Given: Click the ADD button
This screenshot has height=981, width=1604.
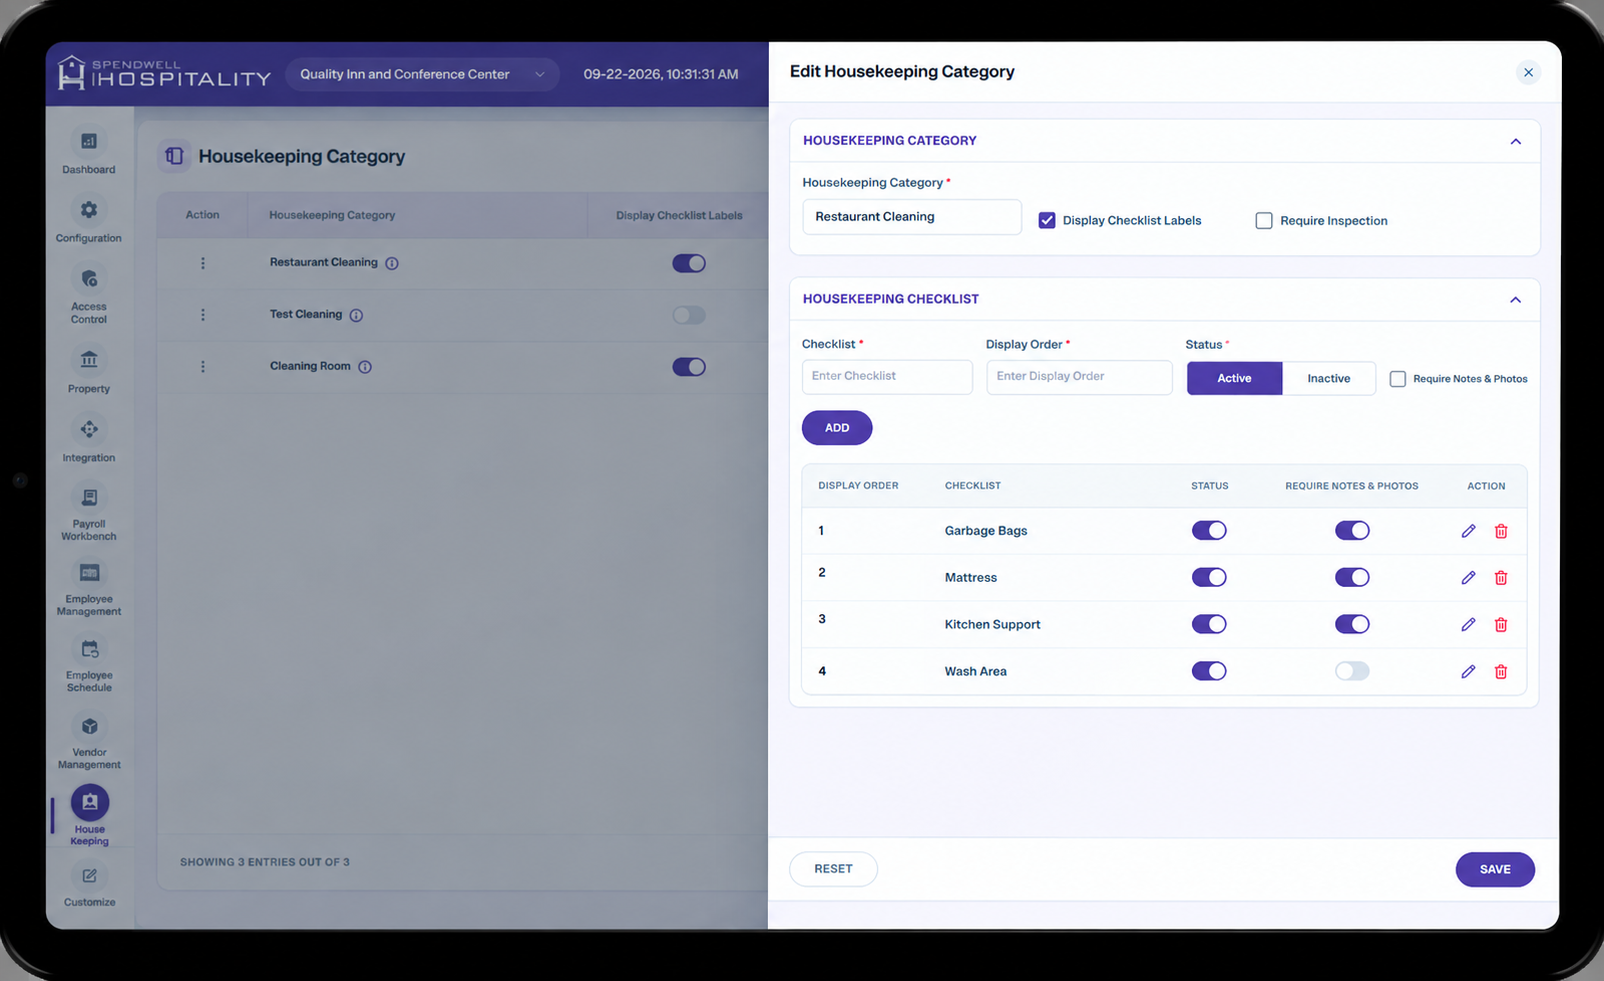Looking at the screenshot, I should click(837, 428).
